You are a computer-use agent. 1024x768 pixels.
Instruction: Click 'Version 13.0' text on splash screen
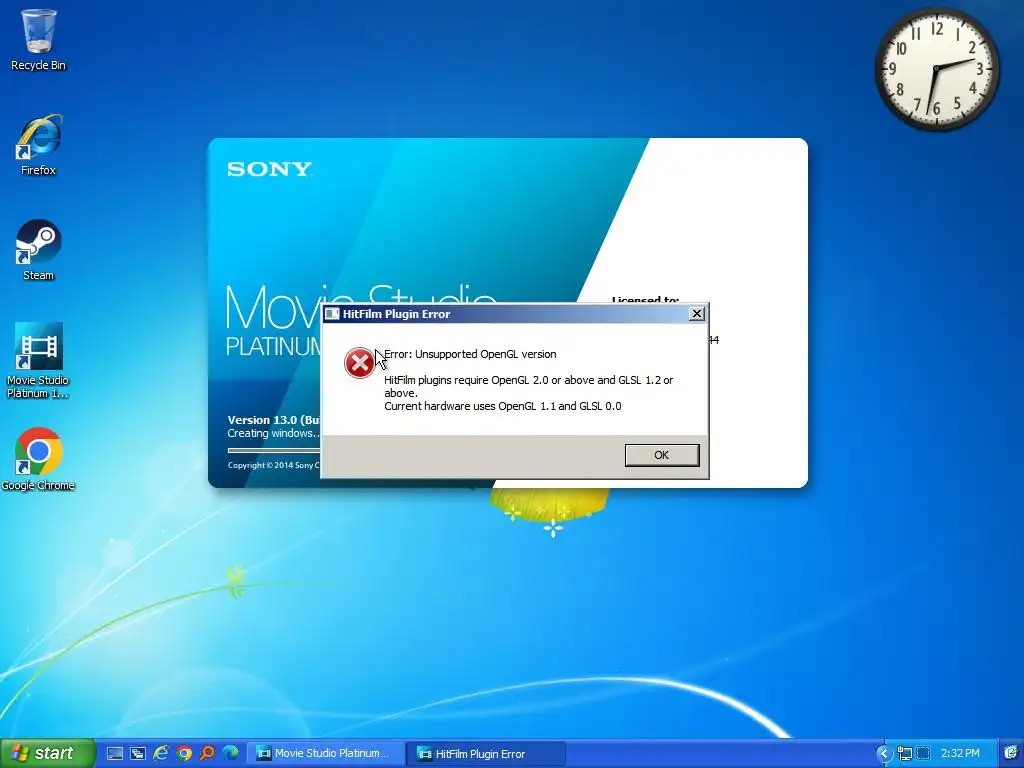[x=274, y=420]
